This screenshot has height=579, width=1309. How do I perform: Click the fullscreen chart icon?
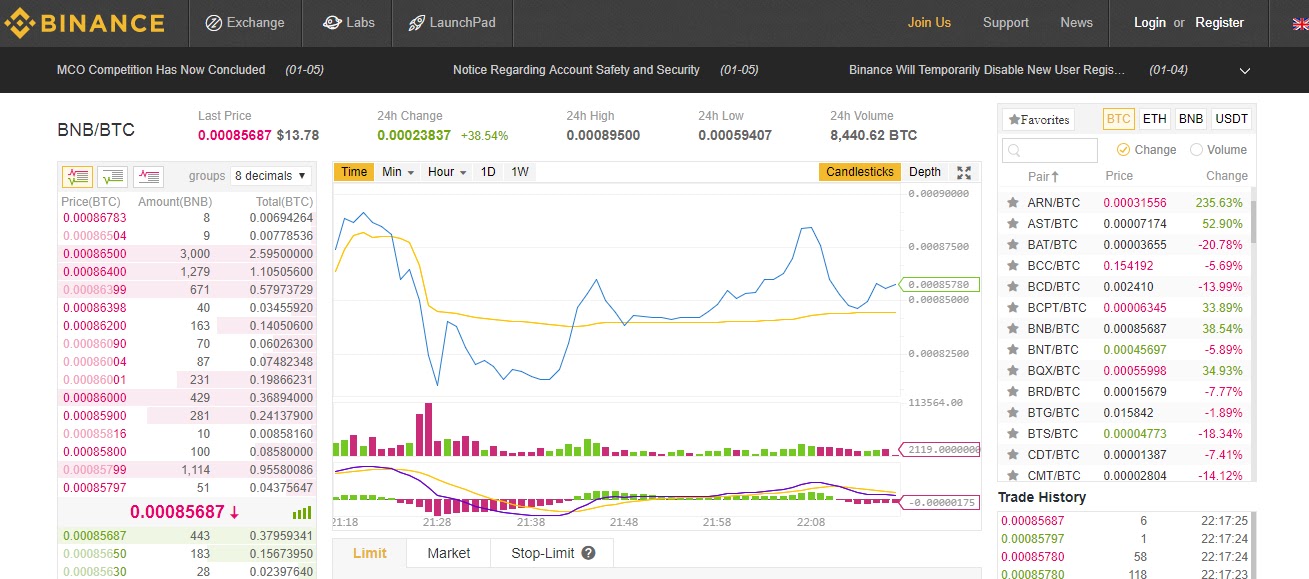click(964, 173)
